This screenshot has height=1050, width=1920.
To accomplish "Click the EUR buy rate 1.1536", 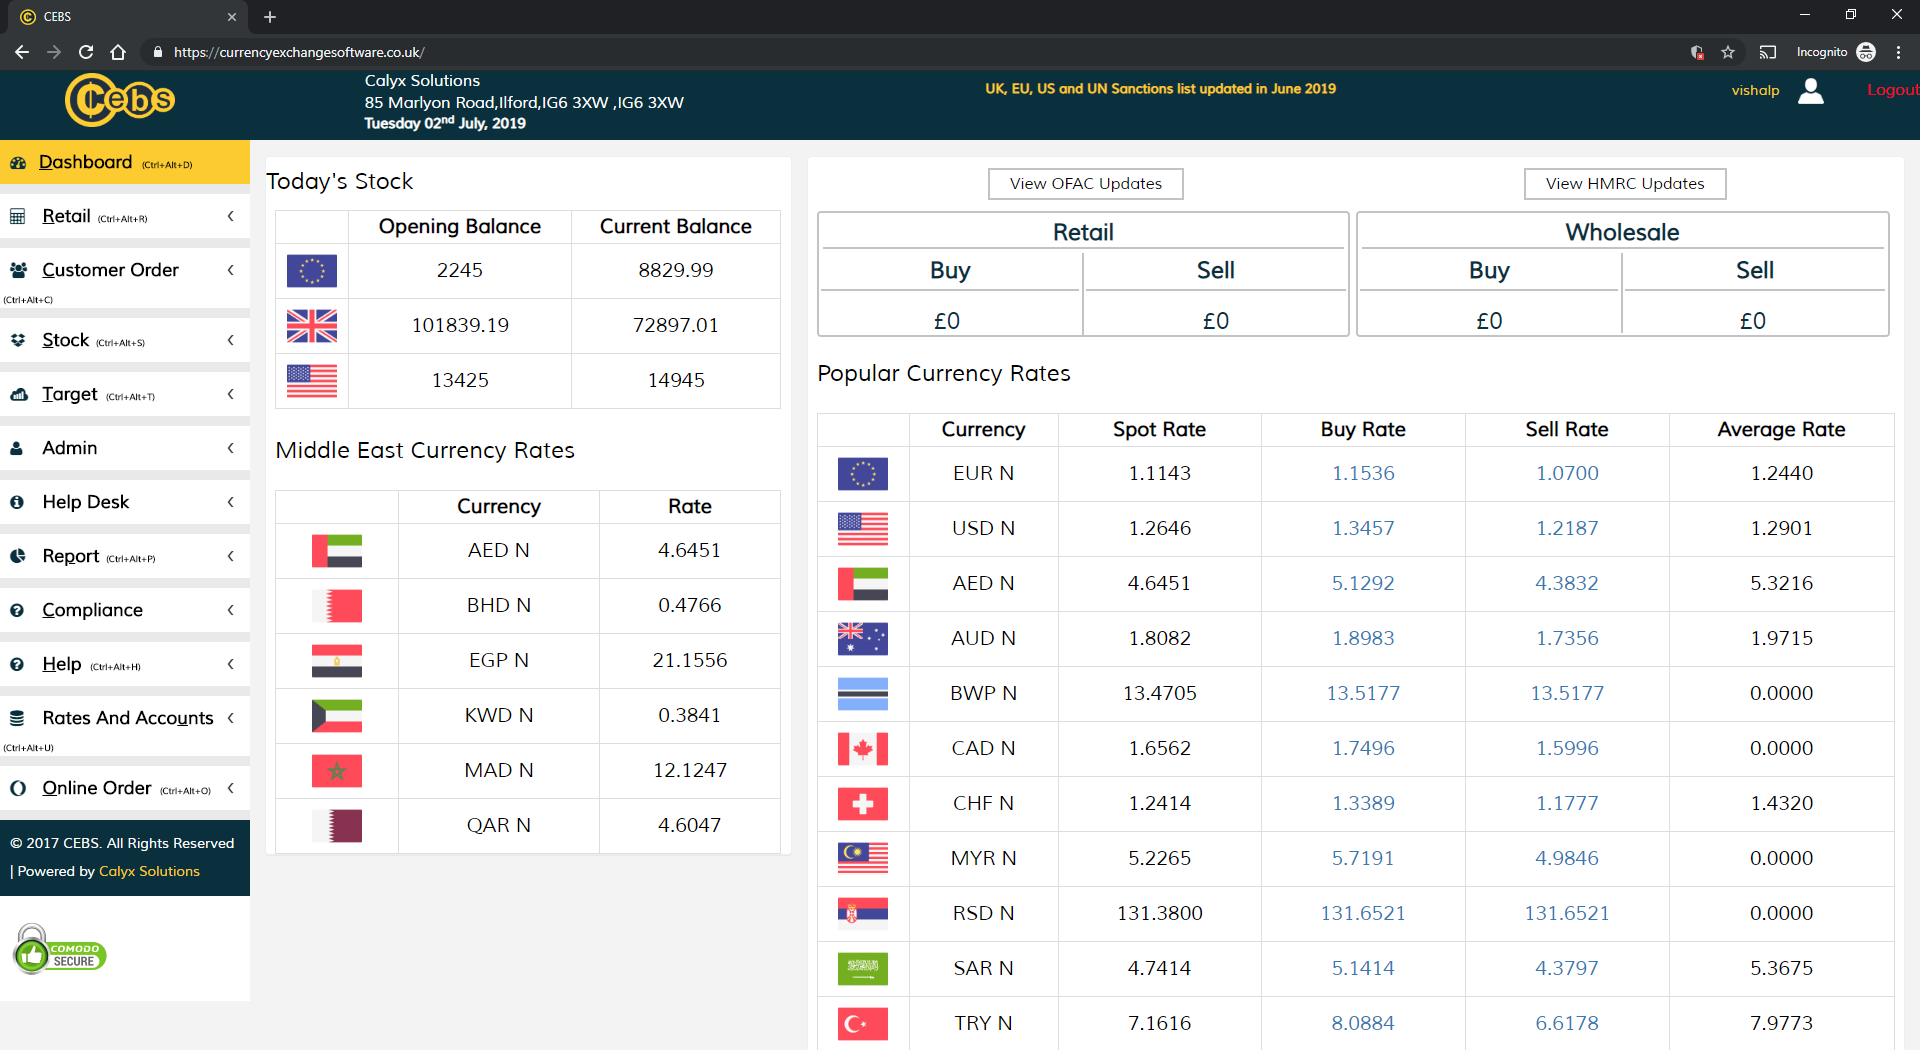I will coord(1362,473).
